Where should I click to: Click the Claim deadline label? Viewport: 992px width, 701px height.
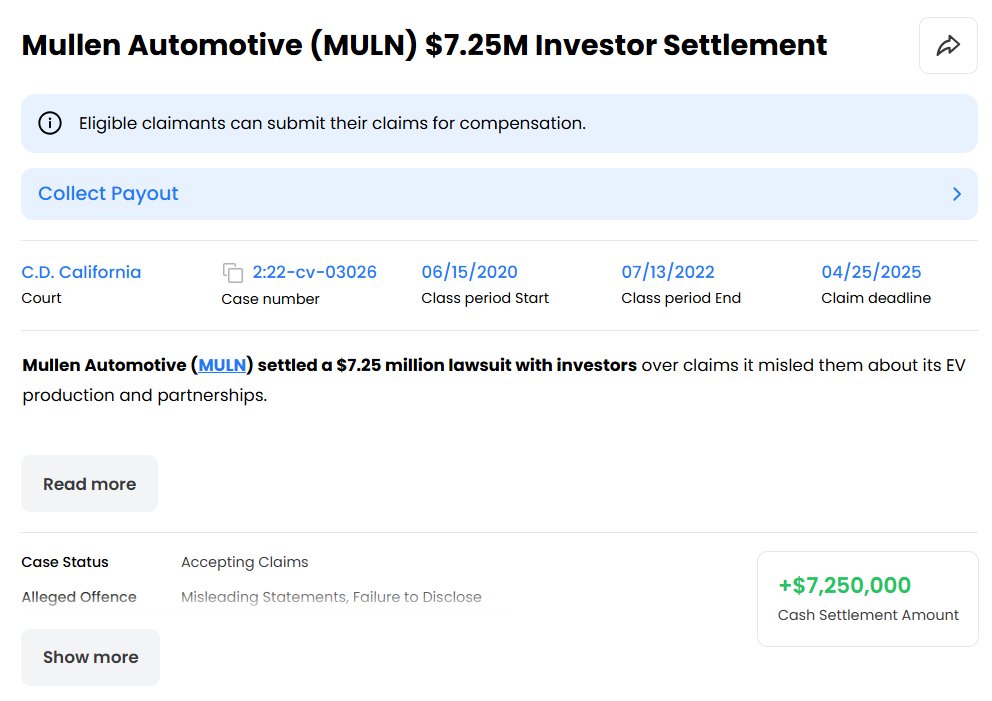tap(876, 298)
